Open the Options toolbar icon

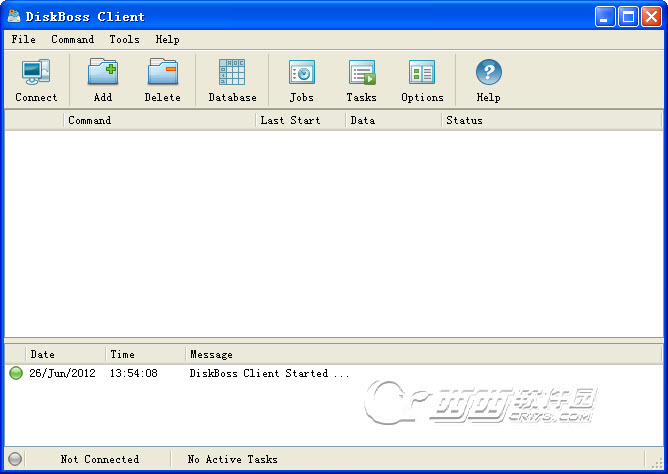click(x=422, y=73)
